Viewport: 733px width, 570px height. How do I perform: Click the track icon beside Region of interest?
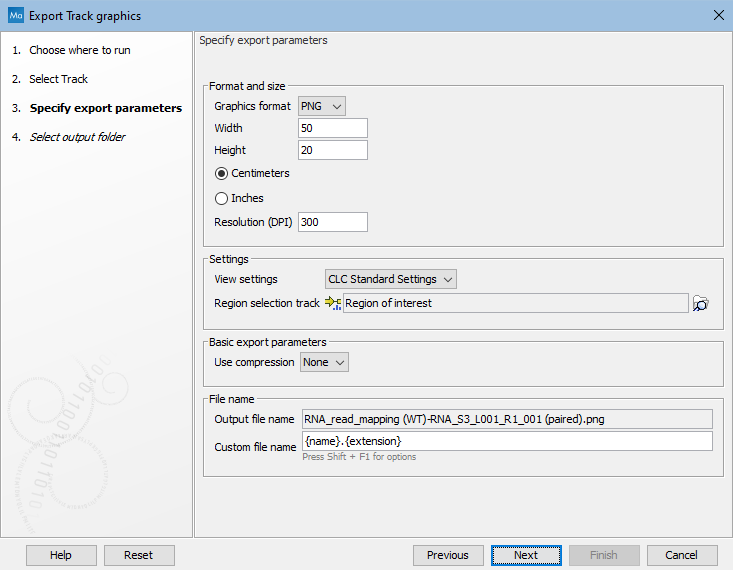(x=333, y=304)
